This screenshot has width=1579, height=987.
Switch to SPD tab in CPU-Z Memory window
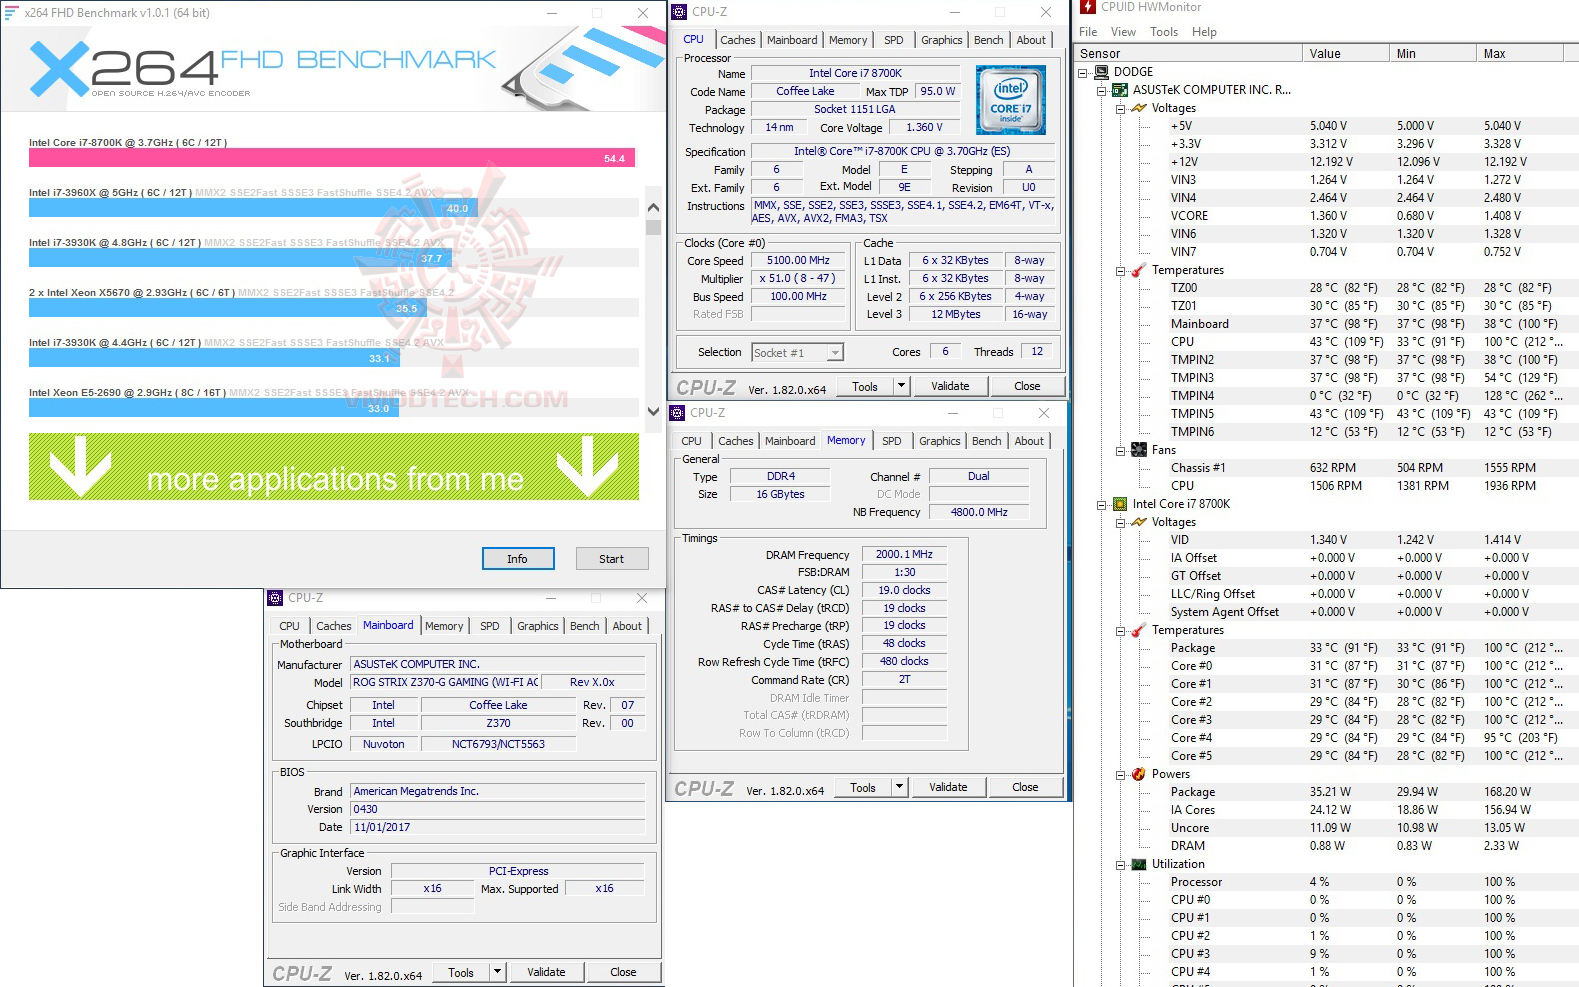coord(892,441)
